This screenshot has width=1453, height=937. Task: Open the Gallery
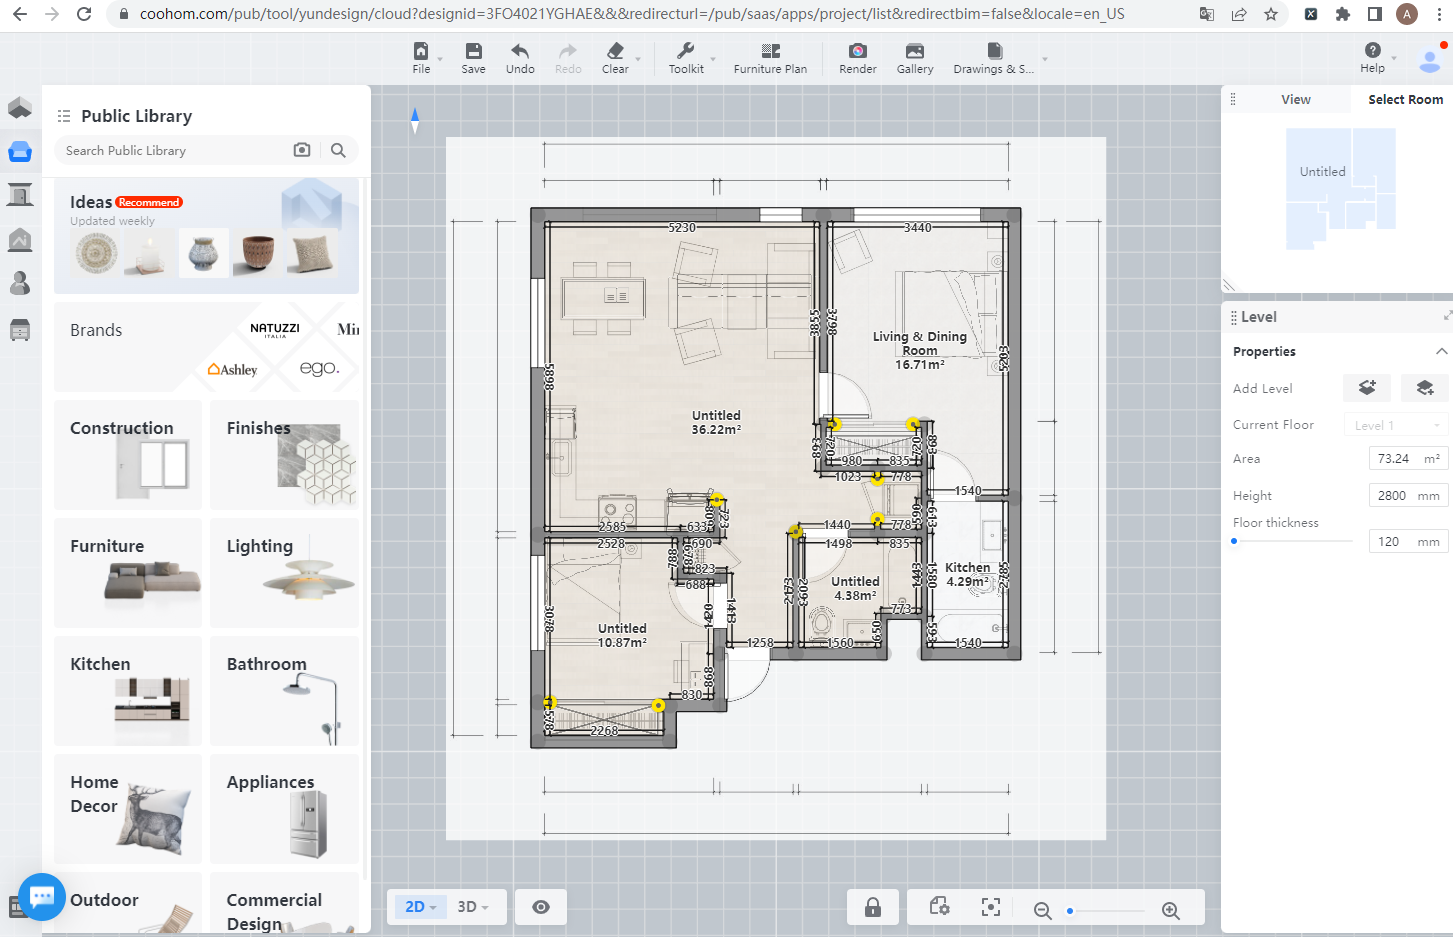coord(914,52)
